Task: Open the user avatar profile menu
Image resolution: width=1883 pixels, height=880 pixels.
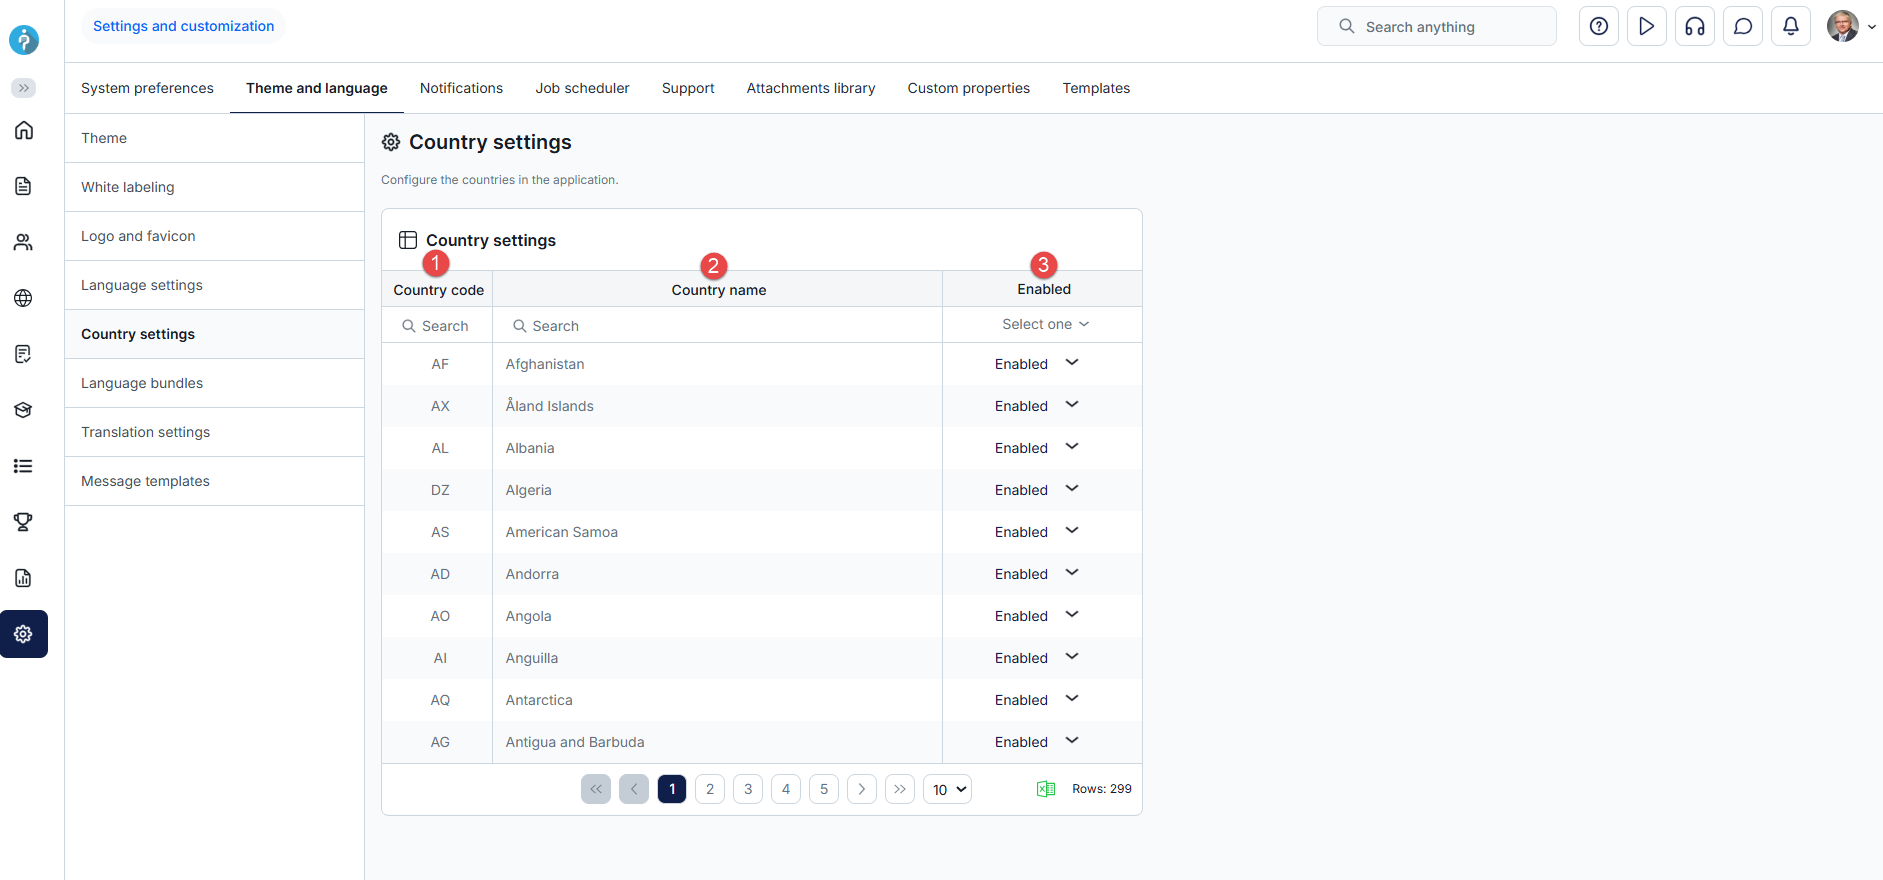Action: pos(1851,27)
